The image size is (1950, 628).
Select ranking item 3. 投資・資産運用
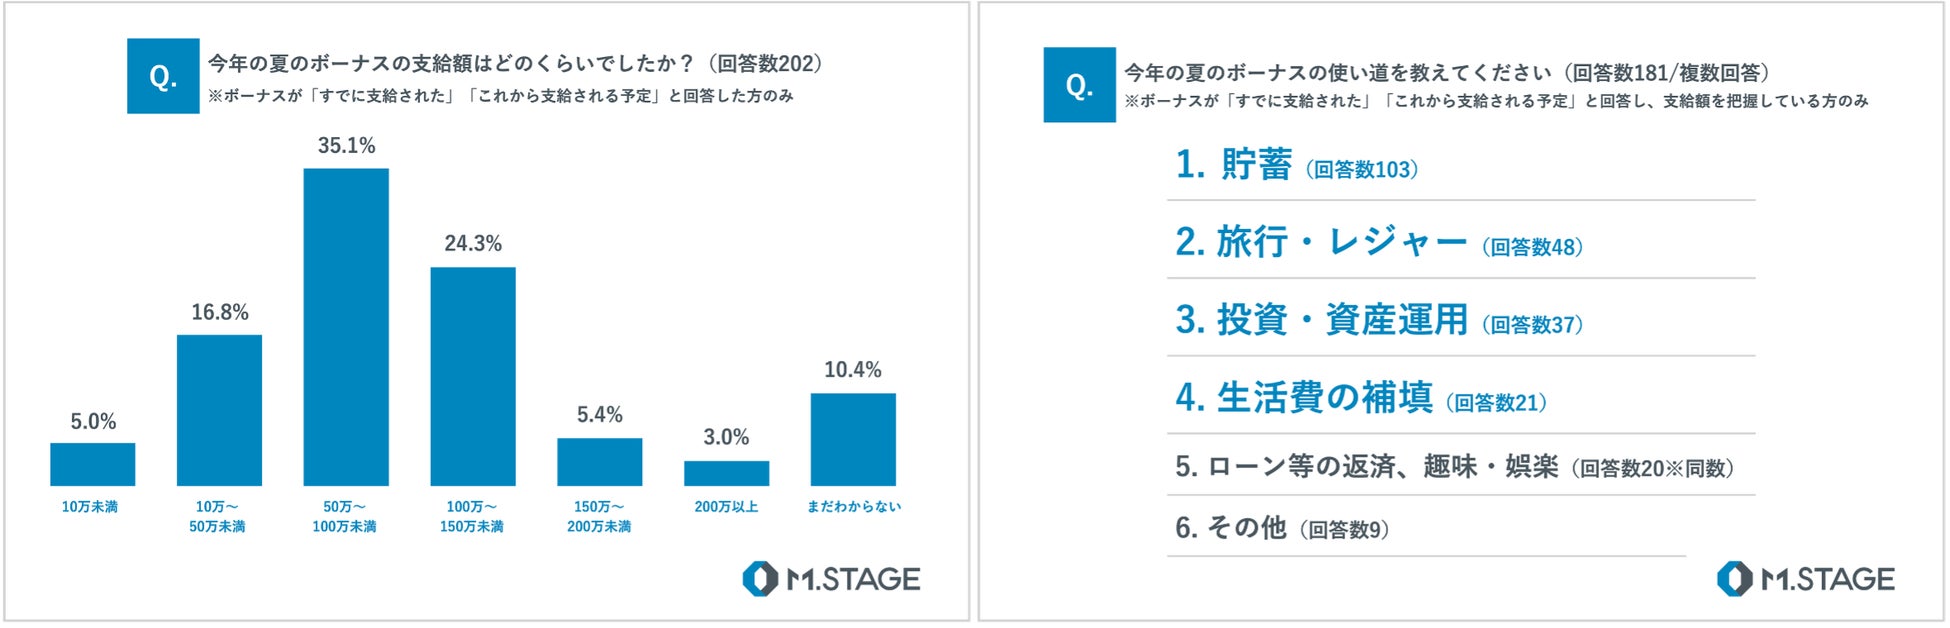pos(1379,320)
